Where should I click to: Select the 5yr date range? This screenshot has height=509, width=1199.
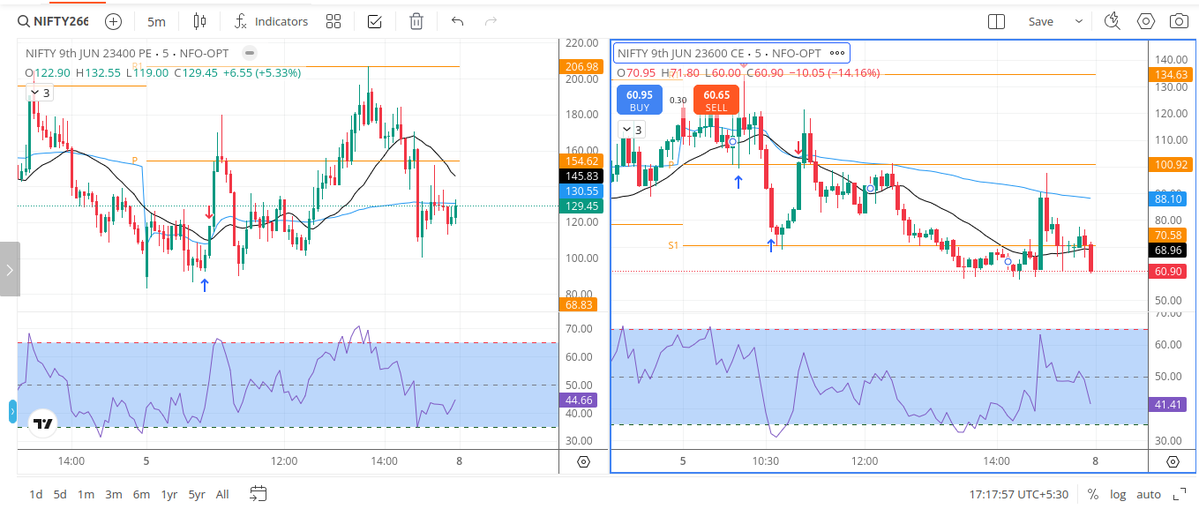[197, 494]
